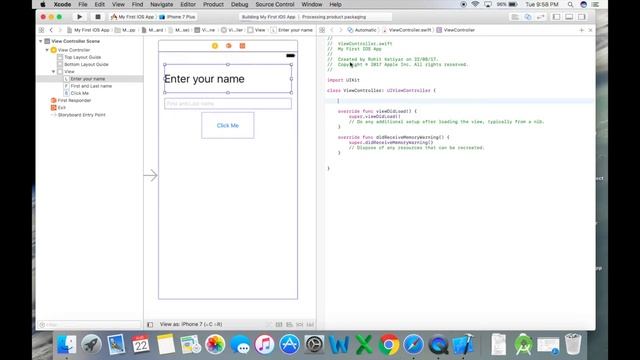The height and width of the screenshot is (360, 640).
Task: Click the First and Last name text field
Action: (x=228, y=104)
